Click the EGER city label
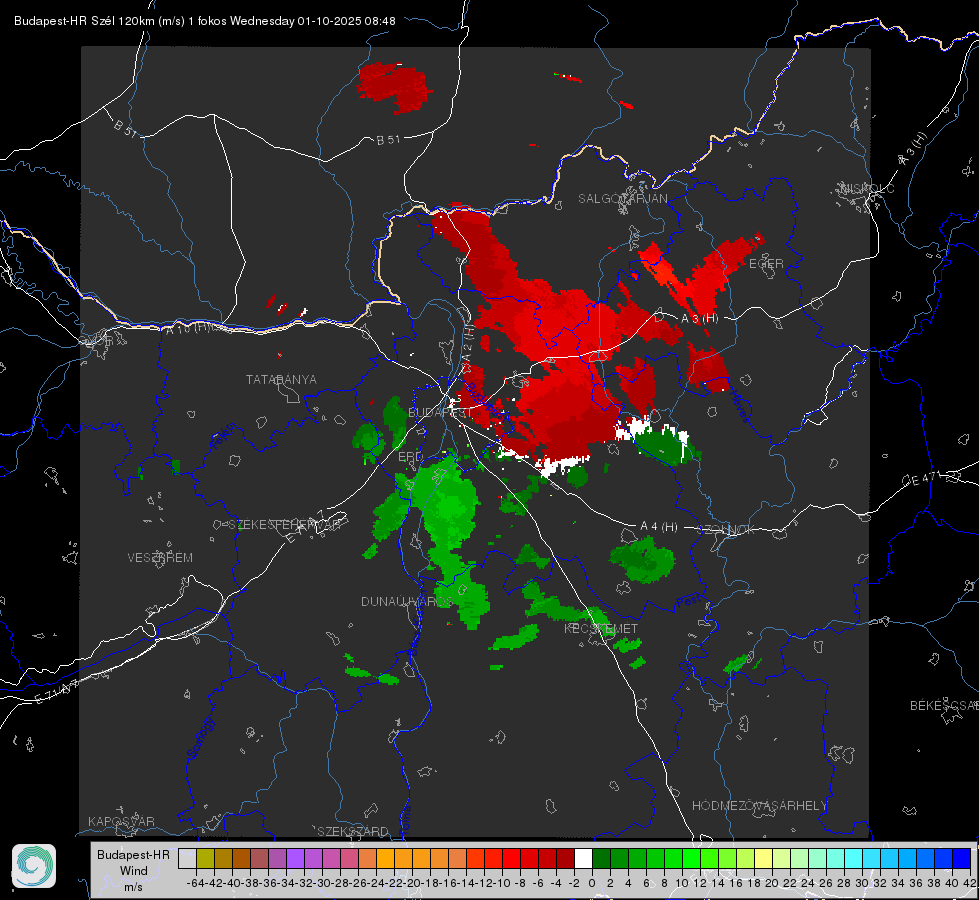The width and height of the screenshot is (979, 900). tap(766, 264)
